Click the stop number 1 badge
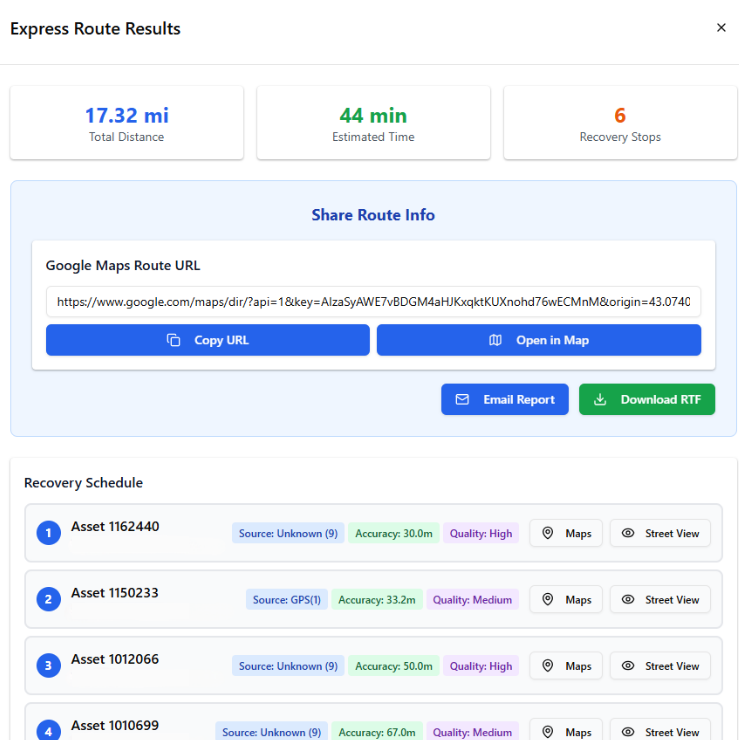This screenshot has height=740, width=739. [49, 533]
